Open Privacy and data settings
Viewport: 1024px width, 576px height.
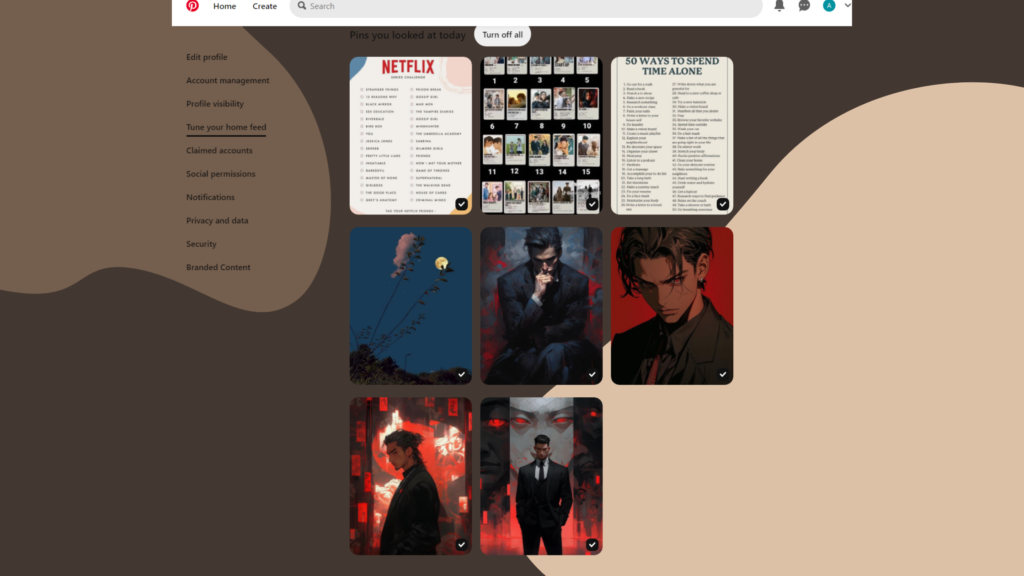point(217,221)
